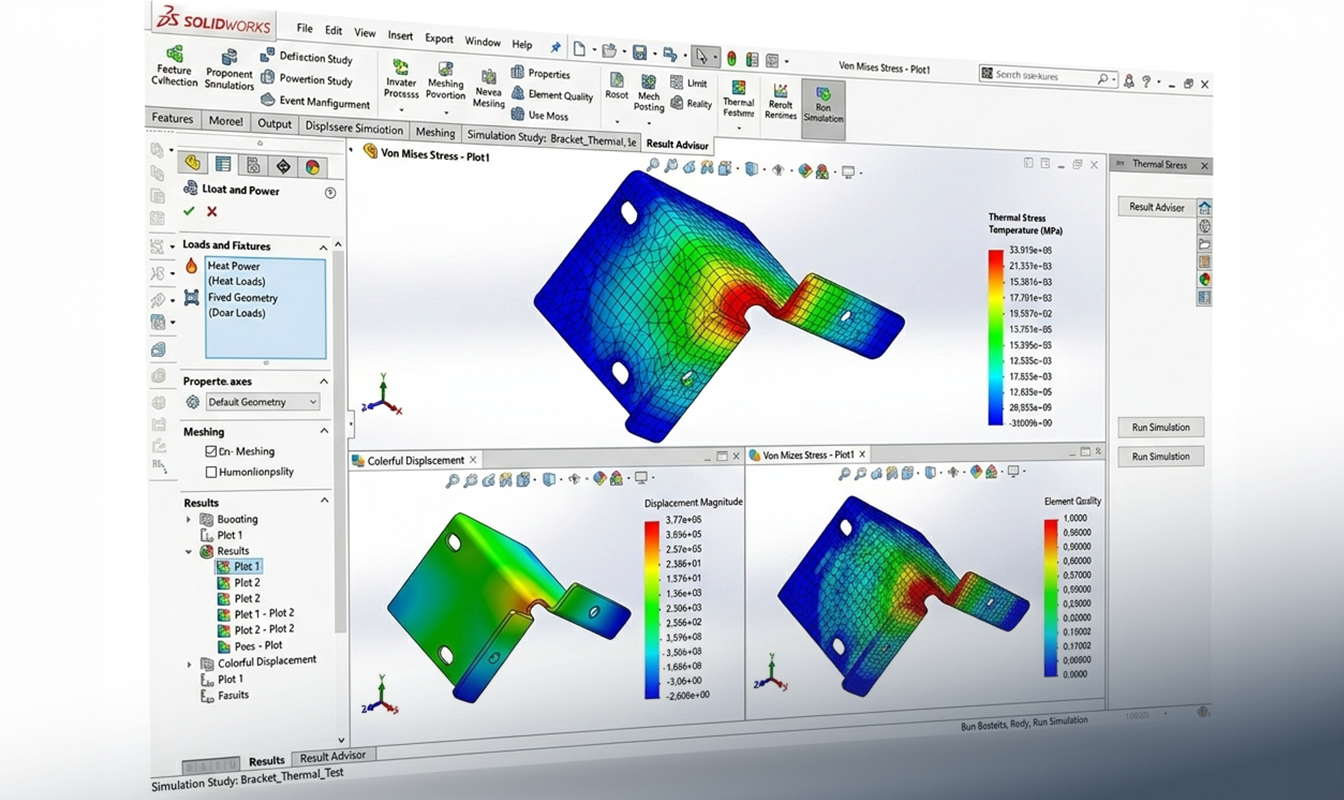
Task: Open the Rerolt Rentimes tool
Action: click(780, 101)
